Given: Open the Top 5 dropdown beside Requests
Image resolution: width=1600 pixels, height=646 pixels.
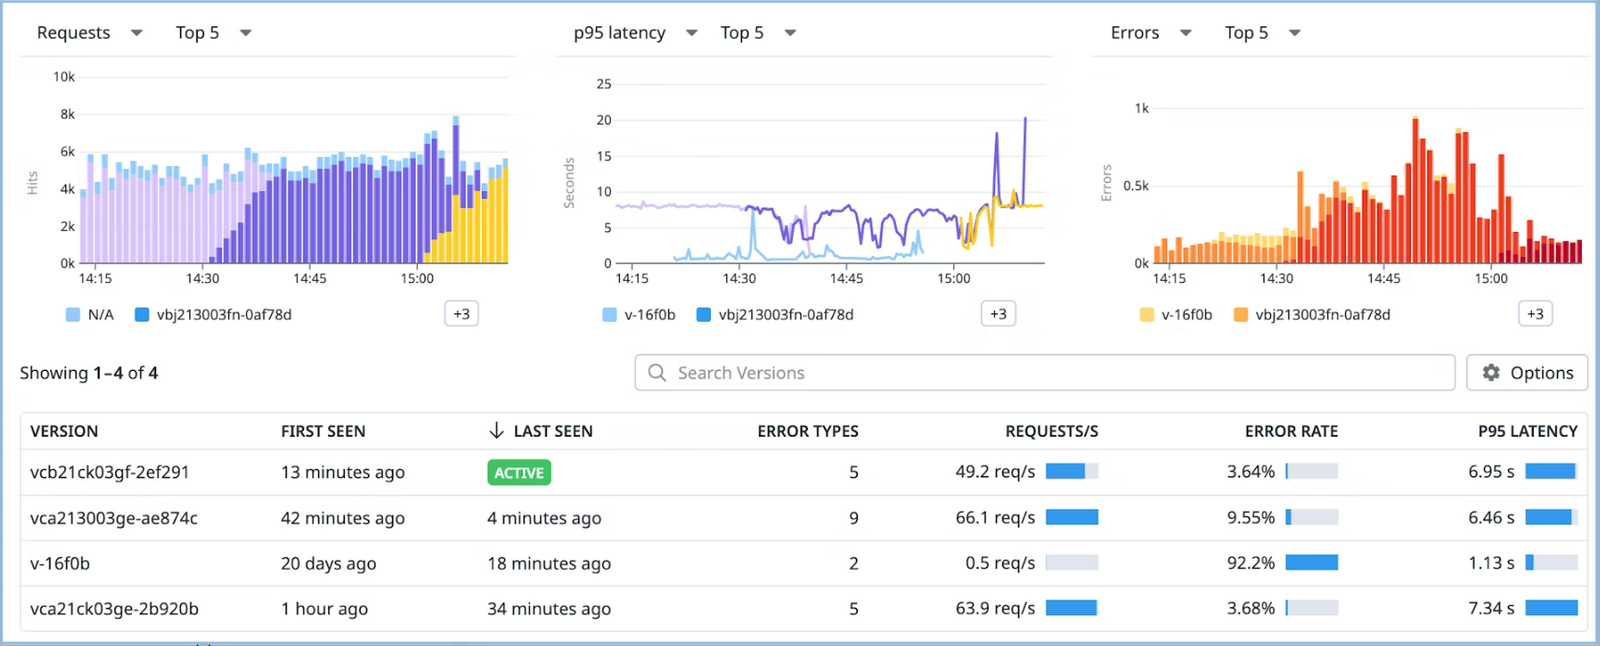Looking at the screenshot, I should [213, 33].
